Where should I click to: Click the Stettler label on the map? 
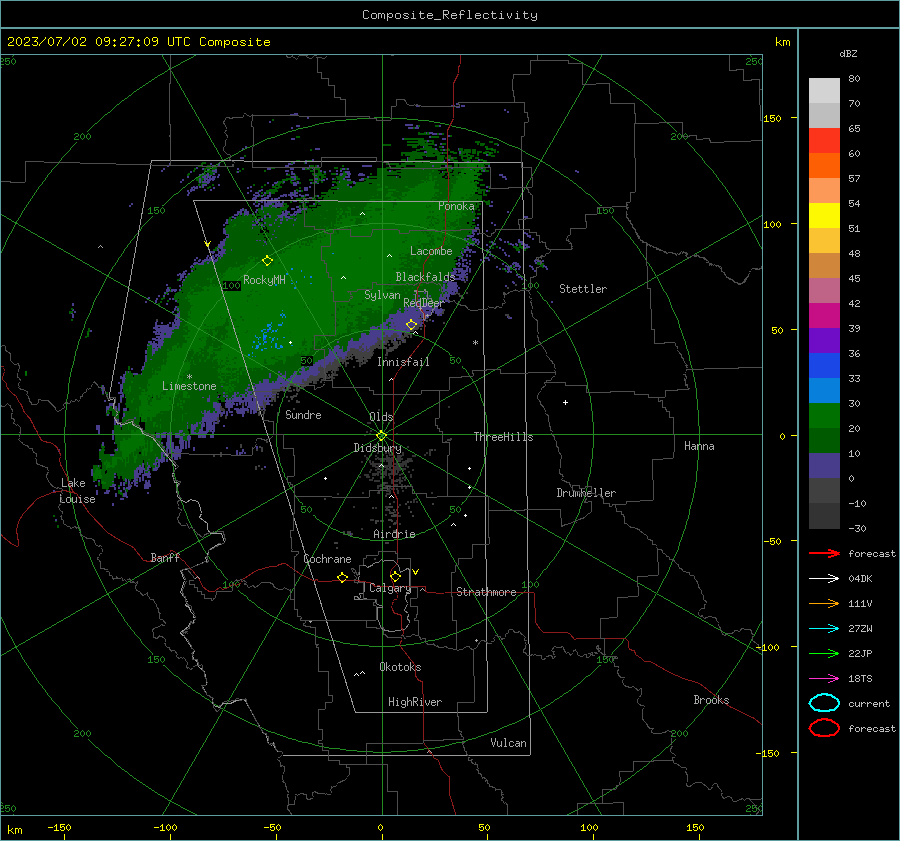(x=583, y=289)
